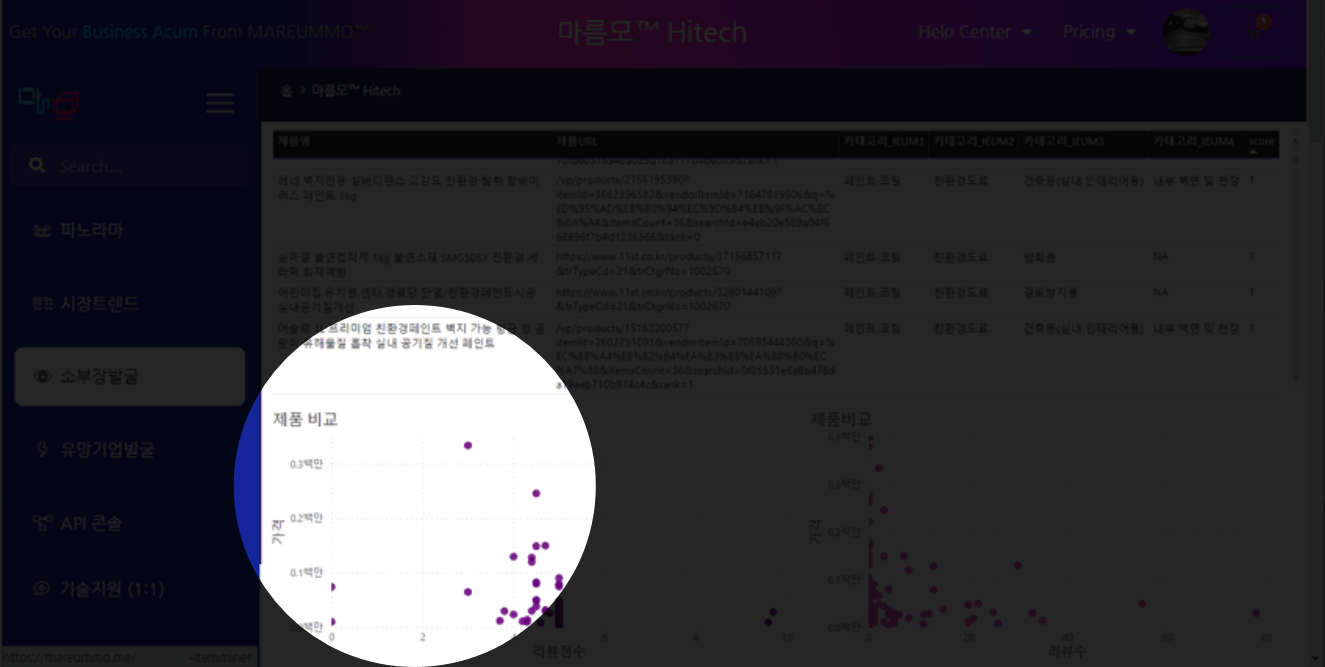Open the shopping cart icon with badge
This screenshot has height=667, width=1325.
[1258, 30]
